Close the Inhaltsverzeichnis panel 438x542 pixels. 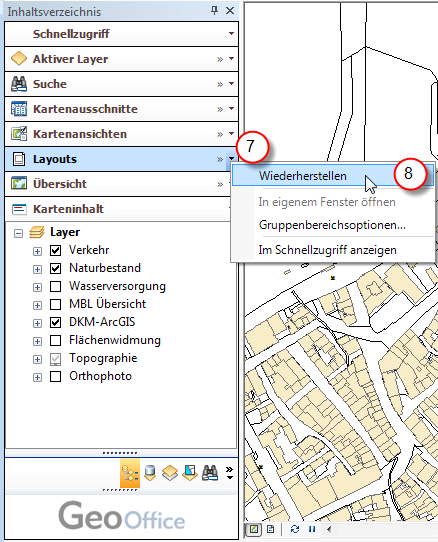pyautogui.click(x=230, y=10)
